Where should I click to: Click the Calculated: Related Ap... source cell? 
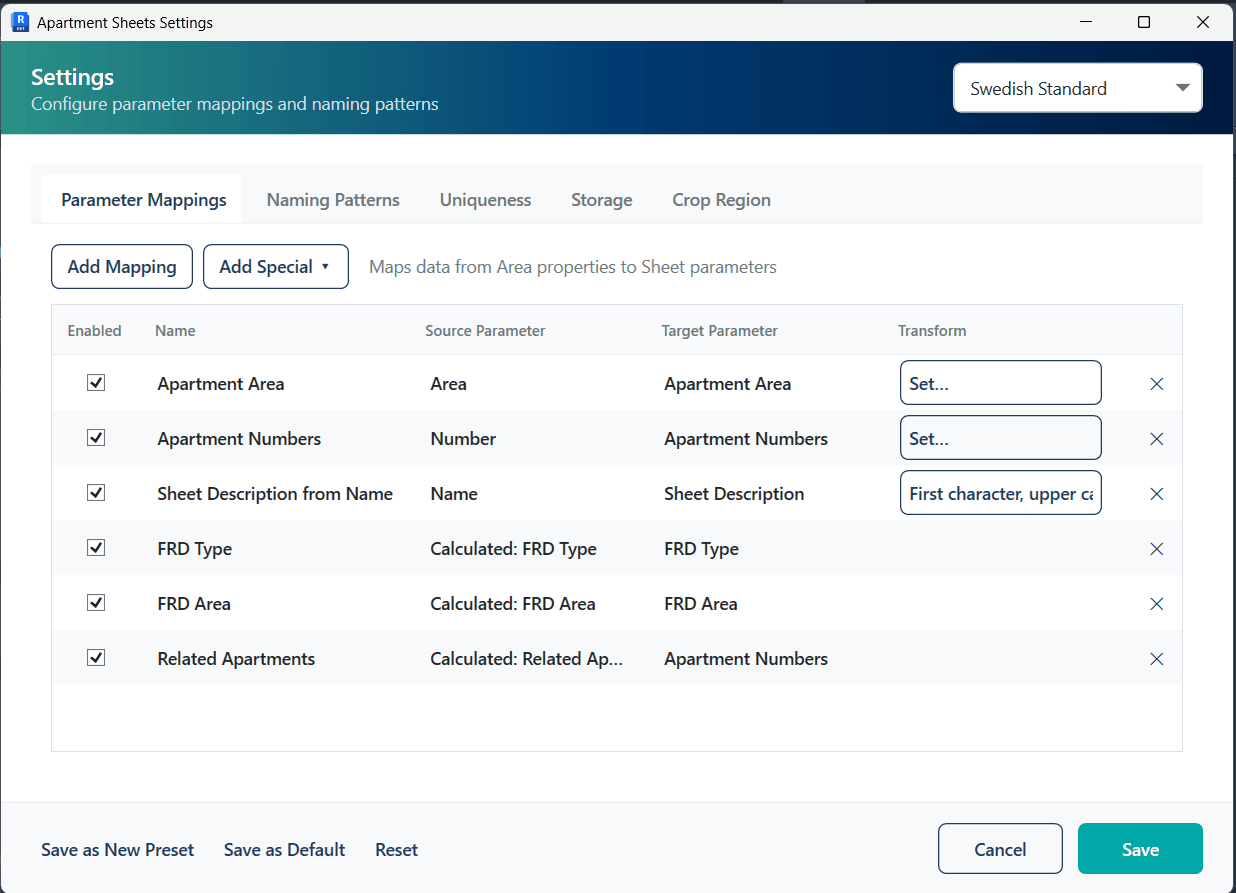click(x=527, y=659)
